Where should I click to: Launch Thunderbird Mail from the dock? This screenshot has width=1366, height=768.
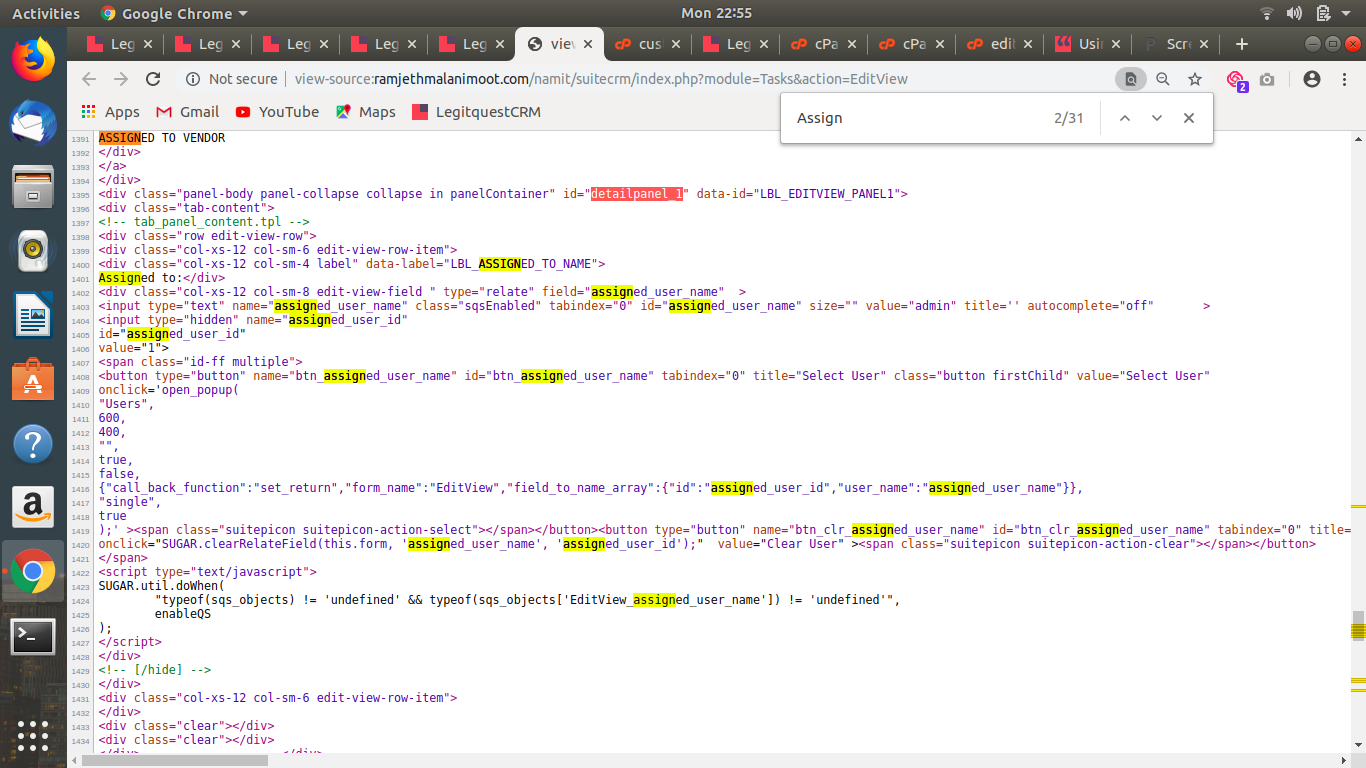coord(33,123)
